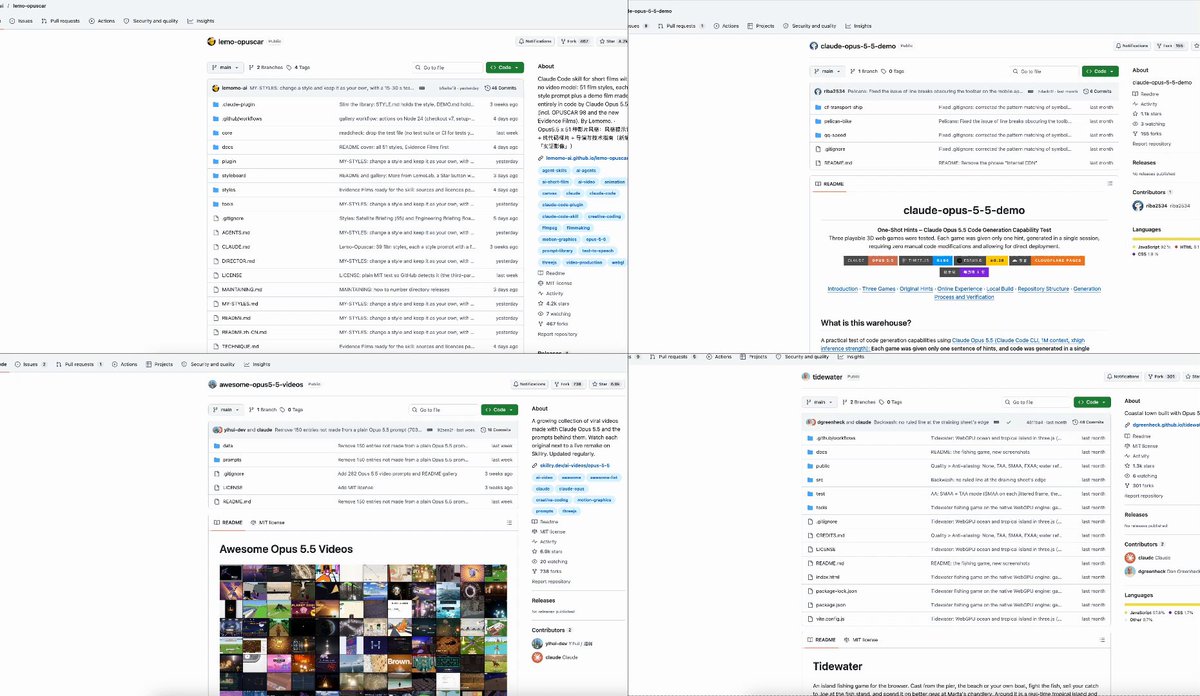Screen dimensions: 1200x696
Task: Click the branches icon beside 2 Branches in lemo-opuscar
Action: tap(251, 67)
